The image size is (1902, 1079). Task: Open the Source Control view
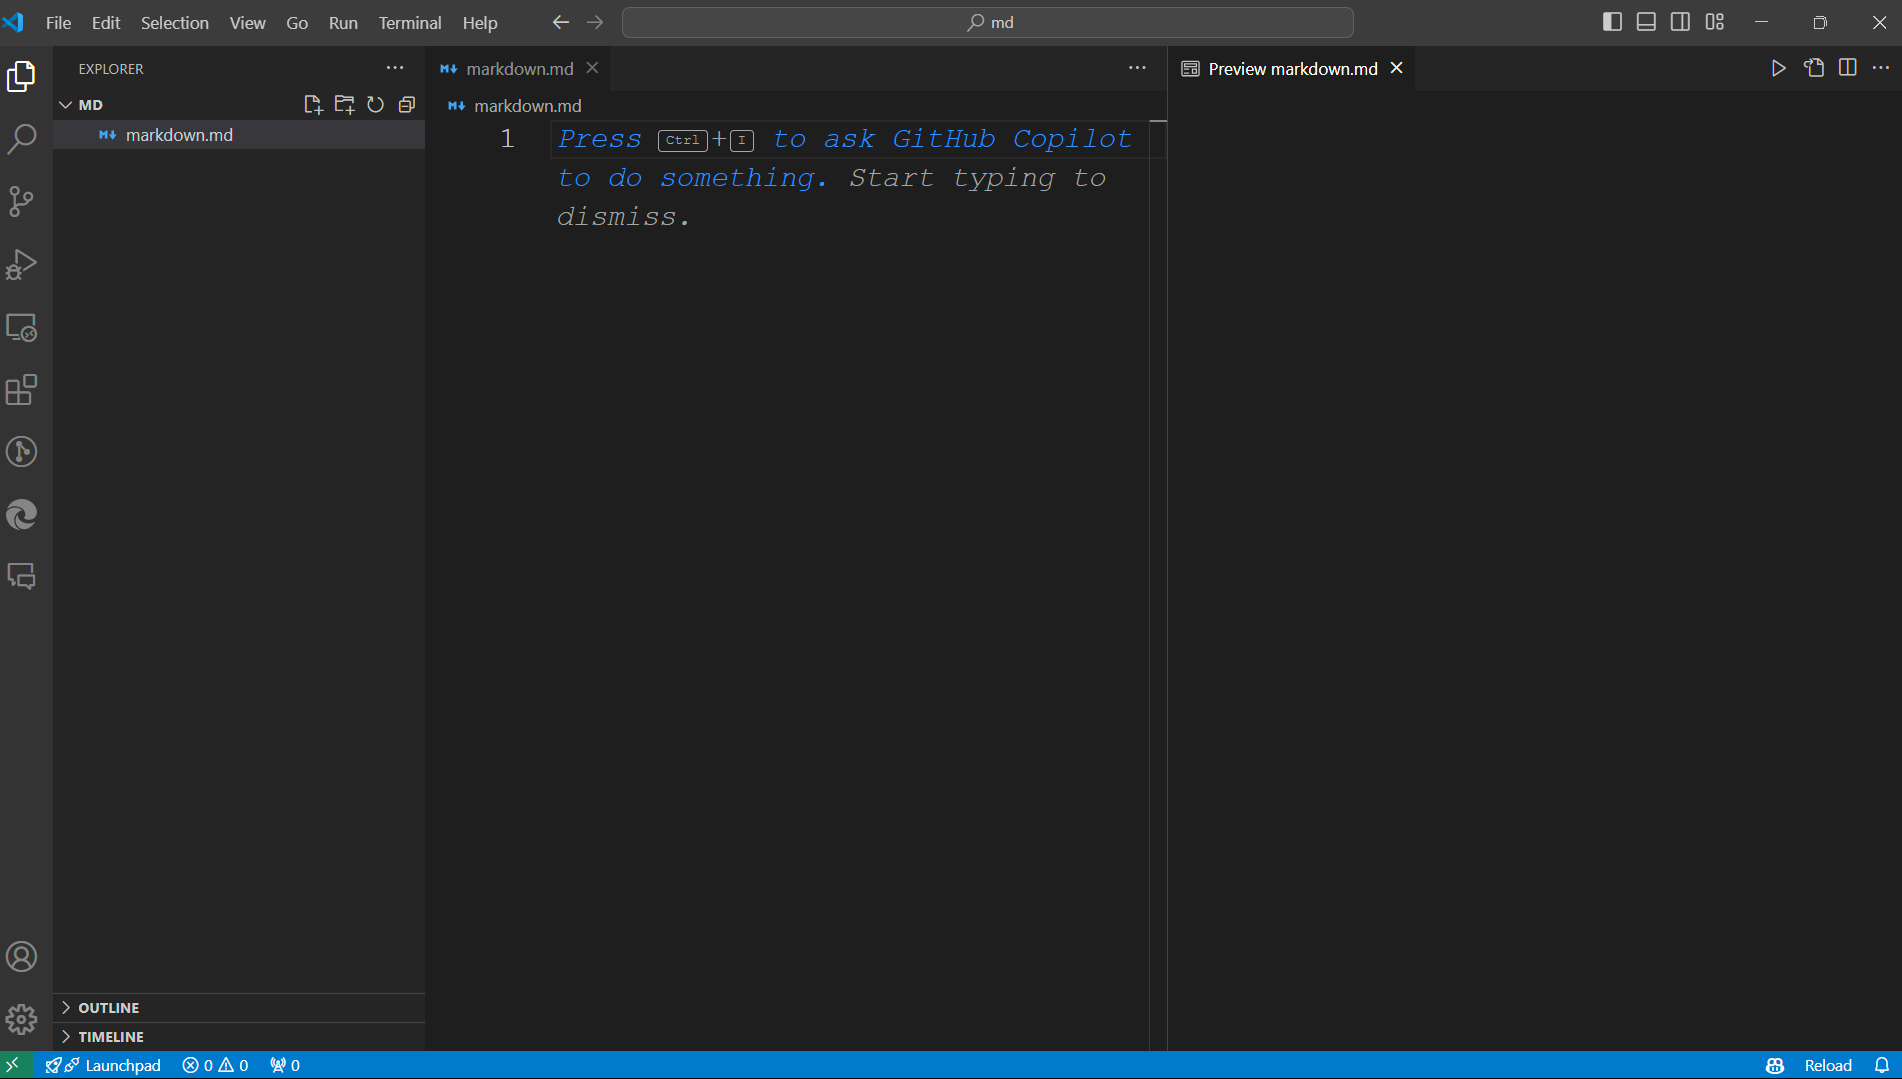[x=22, y=202]
